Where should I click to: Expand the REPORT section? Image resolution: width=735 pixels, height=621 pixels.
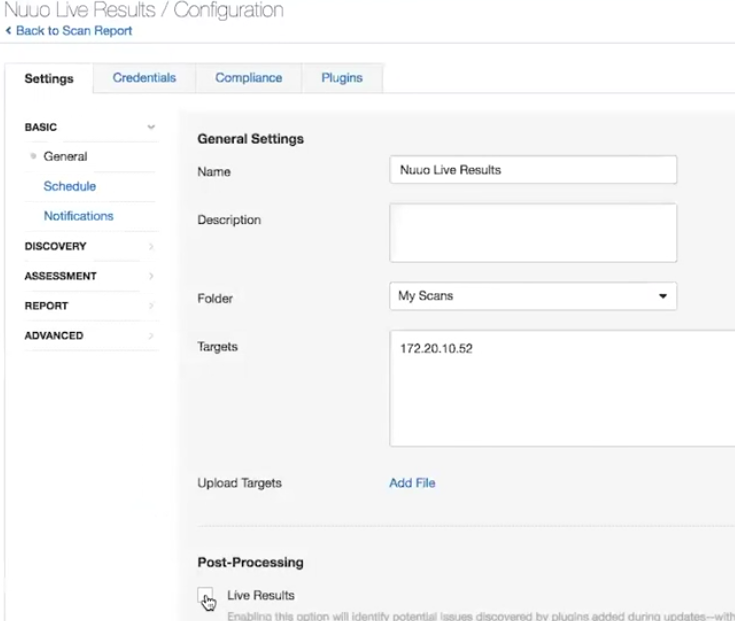point(89,306)
